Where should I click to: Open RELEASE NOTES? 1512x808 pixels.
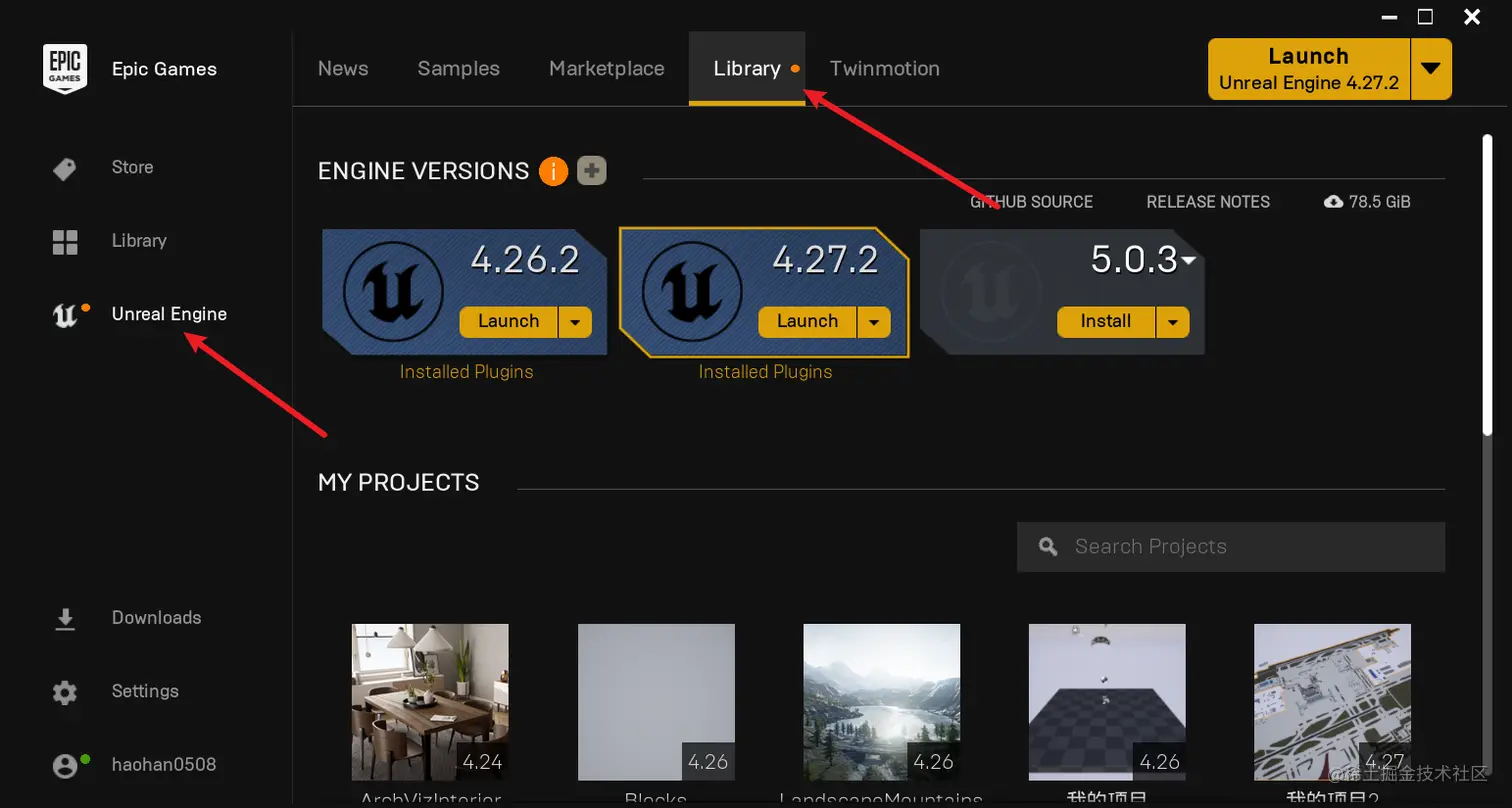pyautogui.click(x=1207, y=201)
